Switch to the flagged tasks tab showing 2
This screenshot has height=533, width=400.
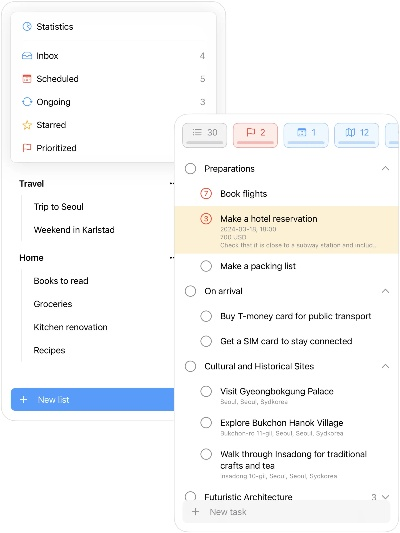click(x=255, y=135)
